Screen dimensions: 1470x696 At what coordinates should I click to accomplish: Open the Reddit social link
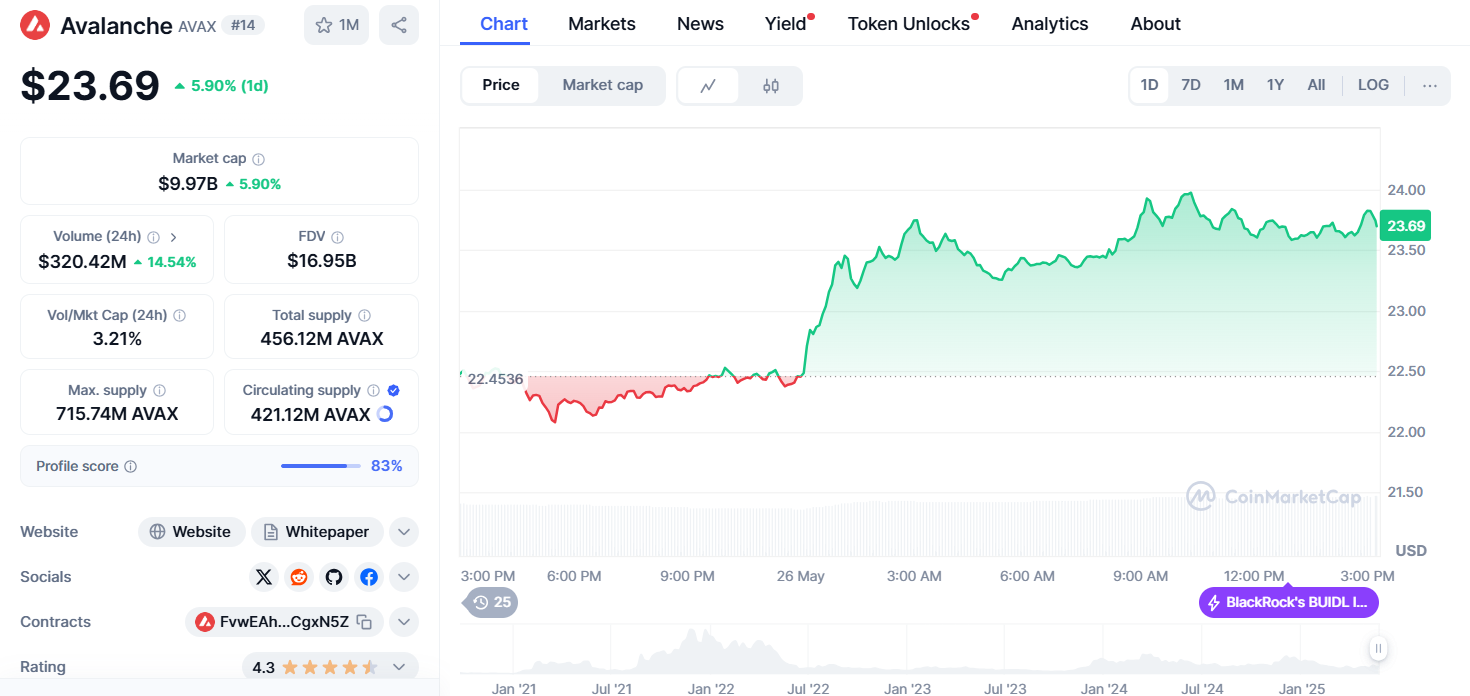pos(299,577)
